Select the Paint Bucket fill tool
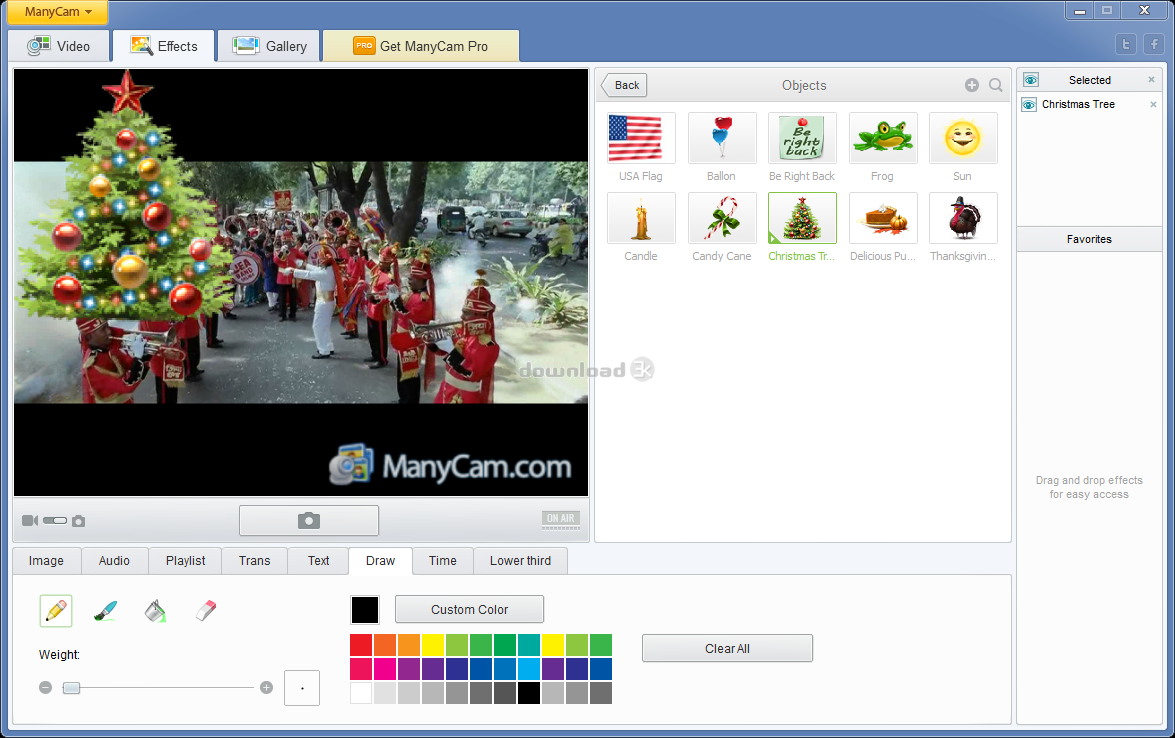 click(155, 611)
